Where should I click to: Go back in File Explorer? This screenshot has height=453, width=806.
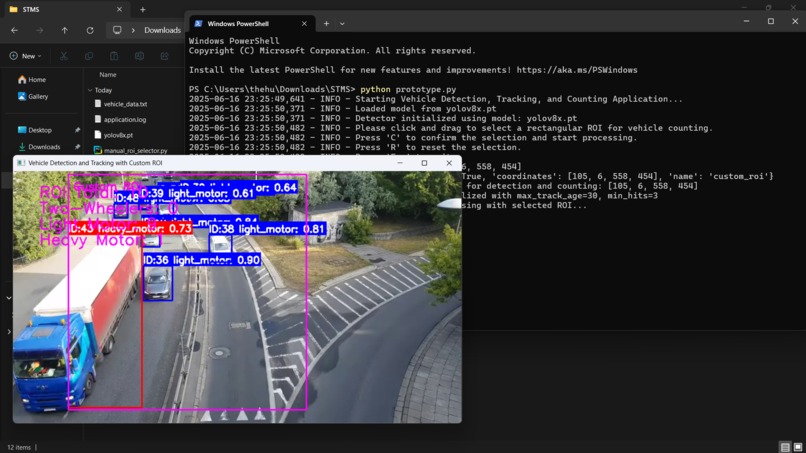(x=14, y=30)
